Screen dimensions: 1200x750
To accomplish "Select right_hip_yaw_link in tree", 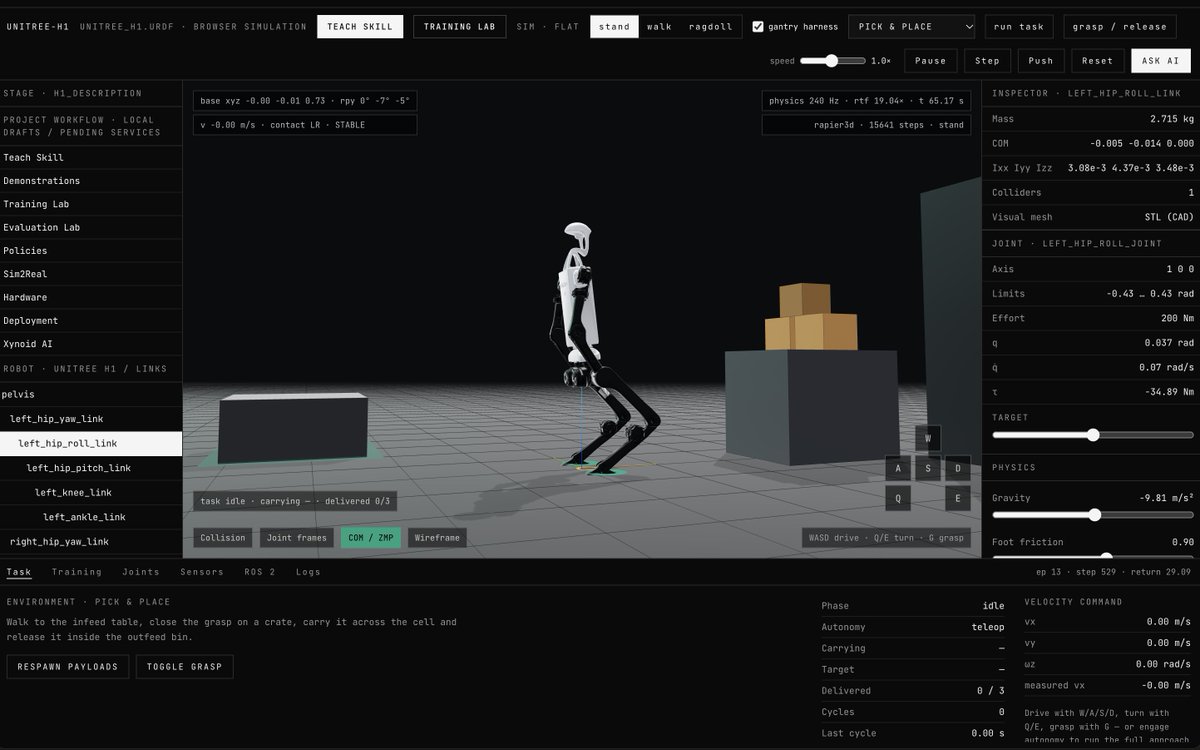I will pyautogui.click(x=91, y=541).
